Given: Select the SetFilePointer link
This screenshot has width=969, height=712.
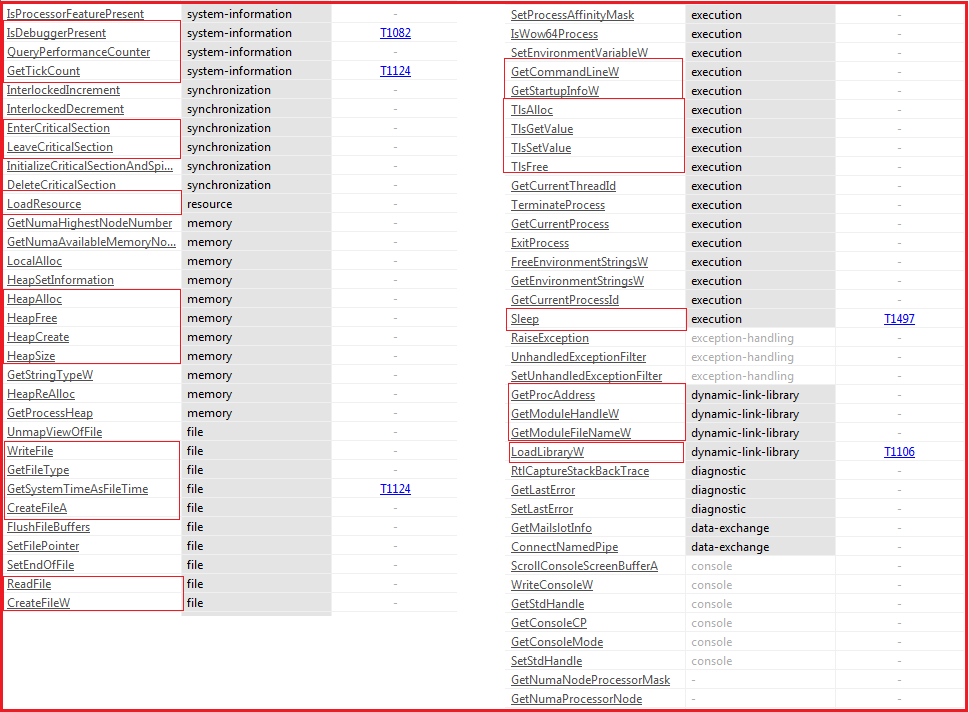Looking at the screenshot, I should 43,546.
